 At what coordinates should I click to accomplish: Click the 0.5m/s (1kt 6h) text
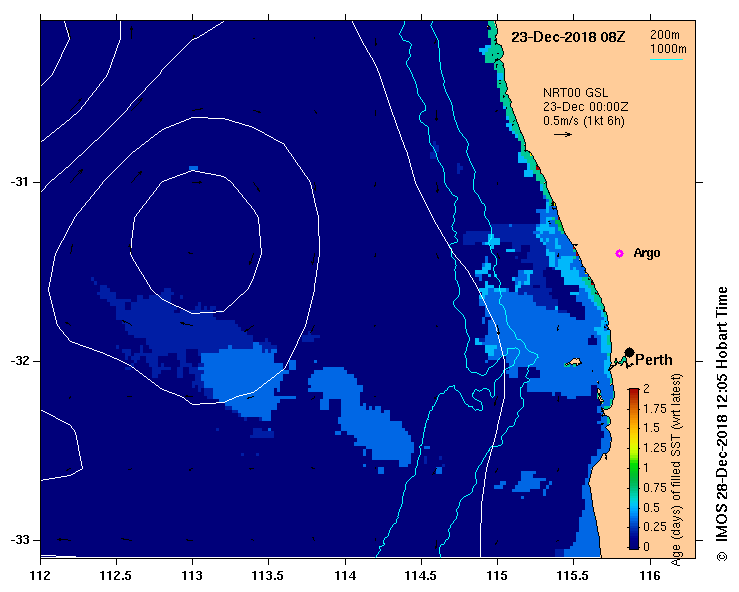pyautogui.click(x=583, y=121)
